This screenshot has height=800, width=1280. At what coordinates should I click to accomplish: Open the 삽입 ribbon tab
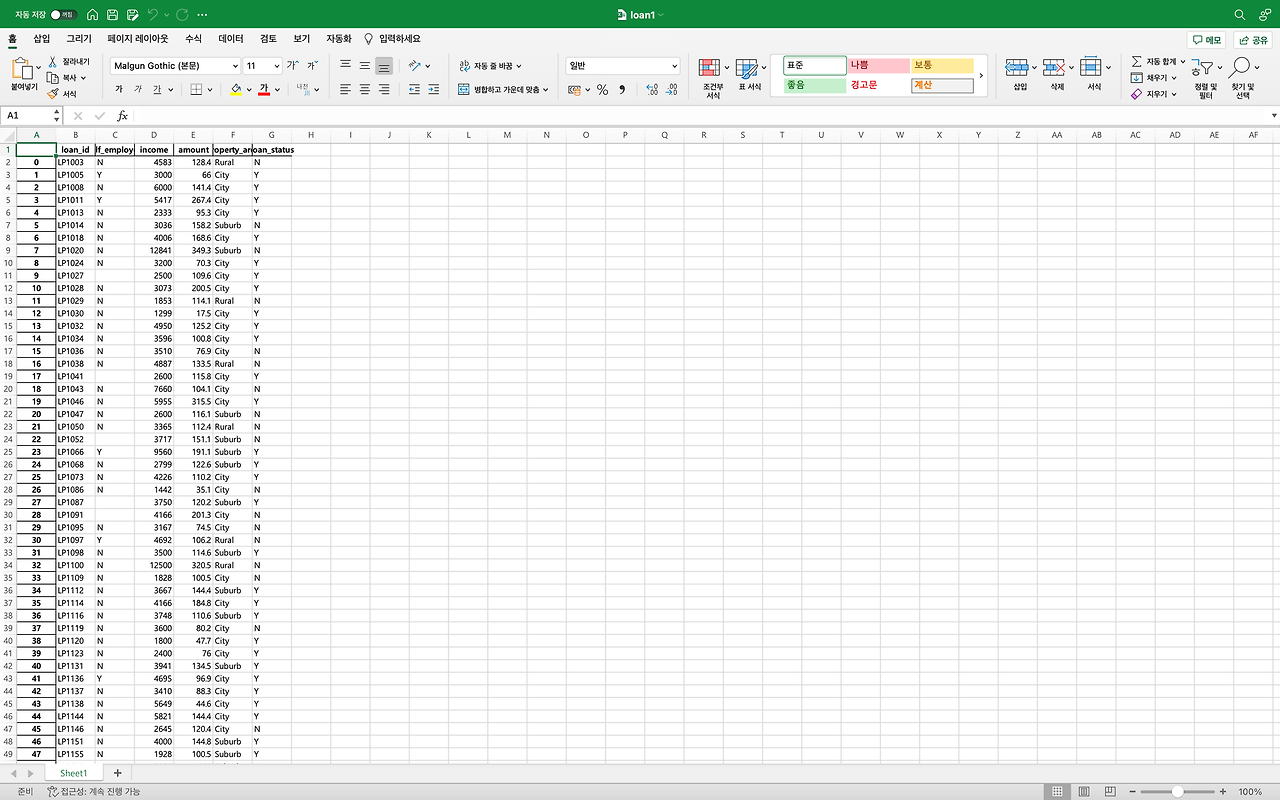point(42,39)
